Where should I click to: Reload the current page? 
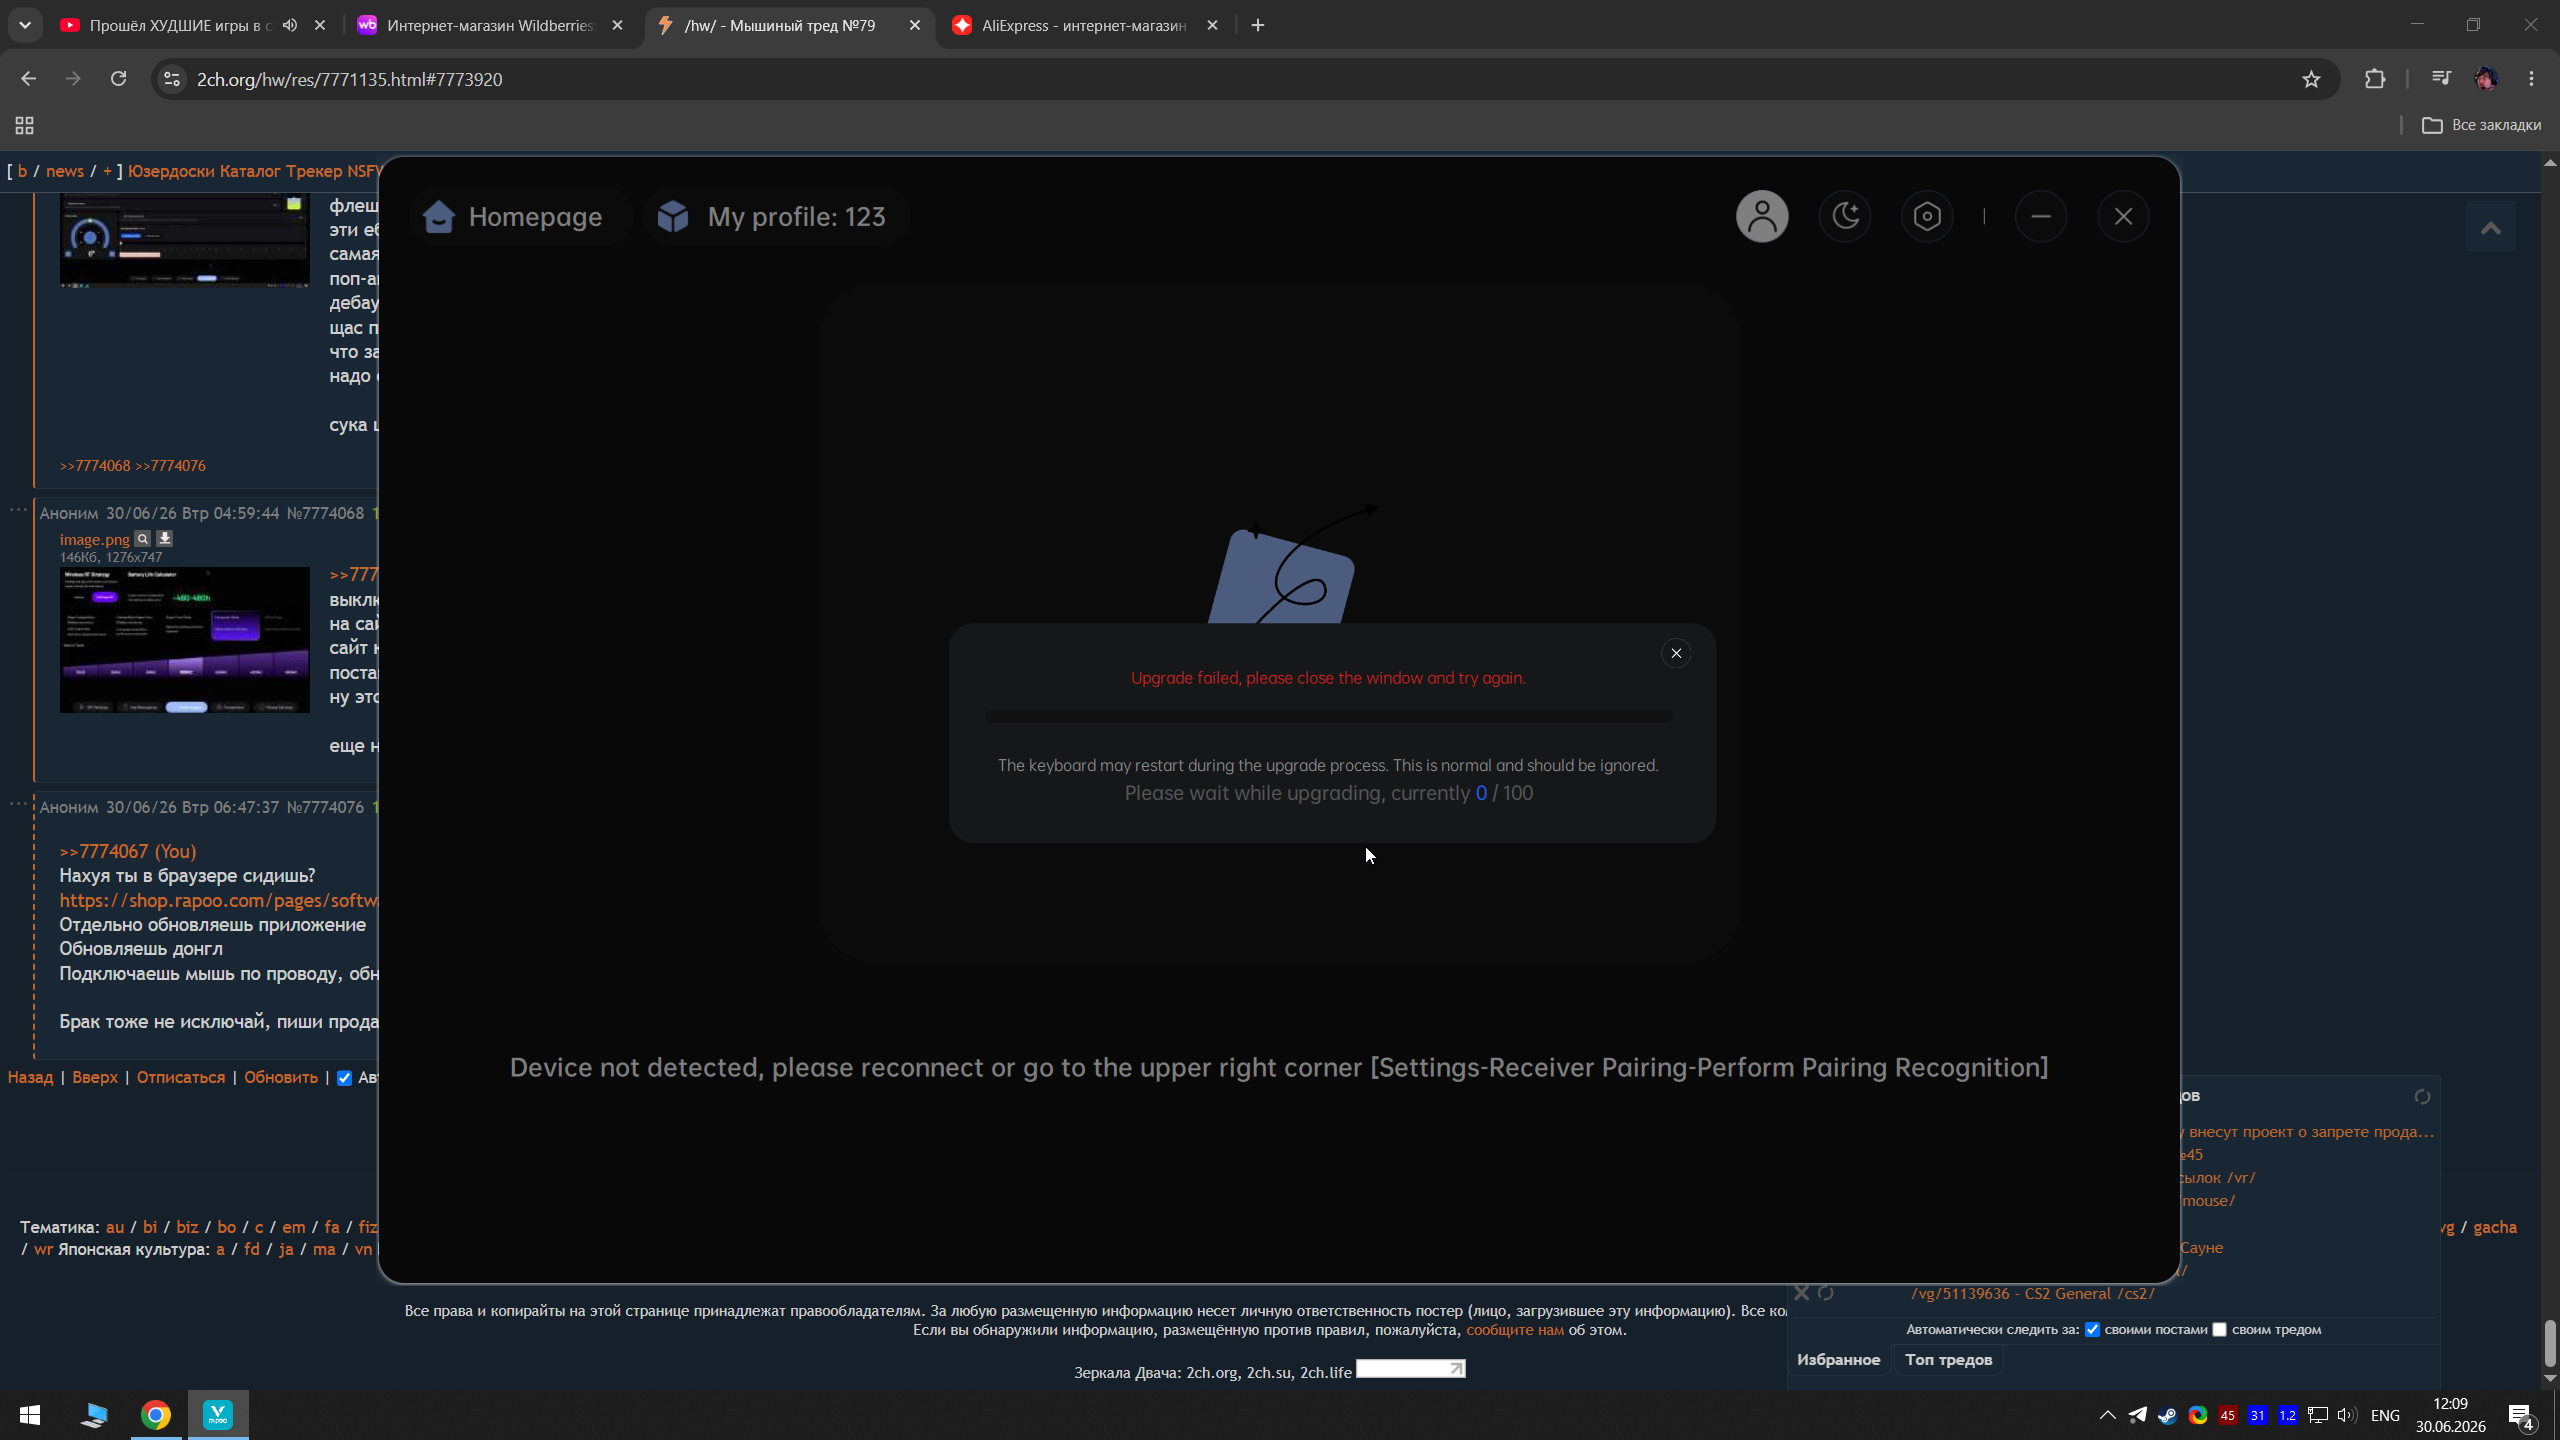pyautogui.click(x=118, y=79)
